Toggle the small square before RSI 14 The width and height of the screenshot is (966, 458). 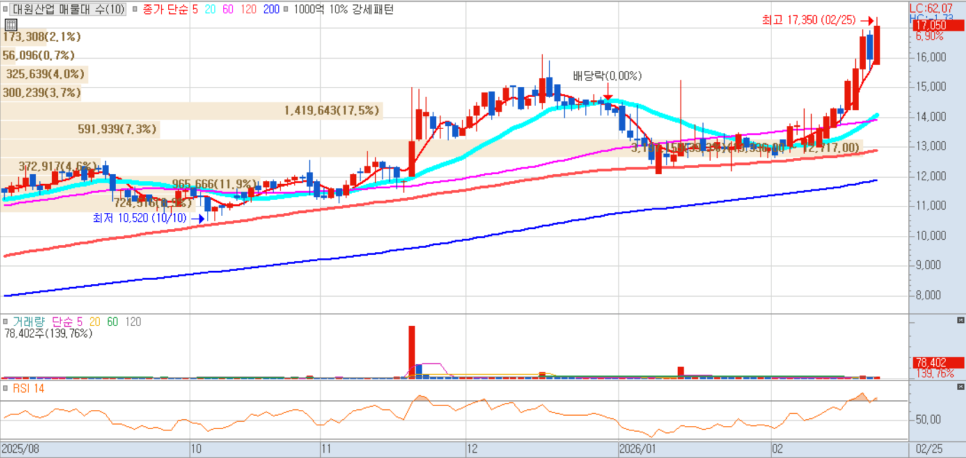pyautogui.click(x=6, y=388)
